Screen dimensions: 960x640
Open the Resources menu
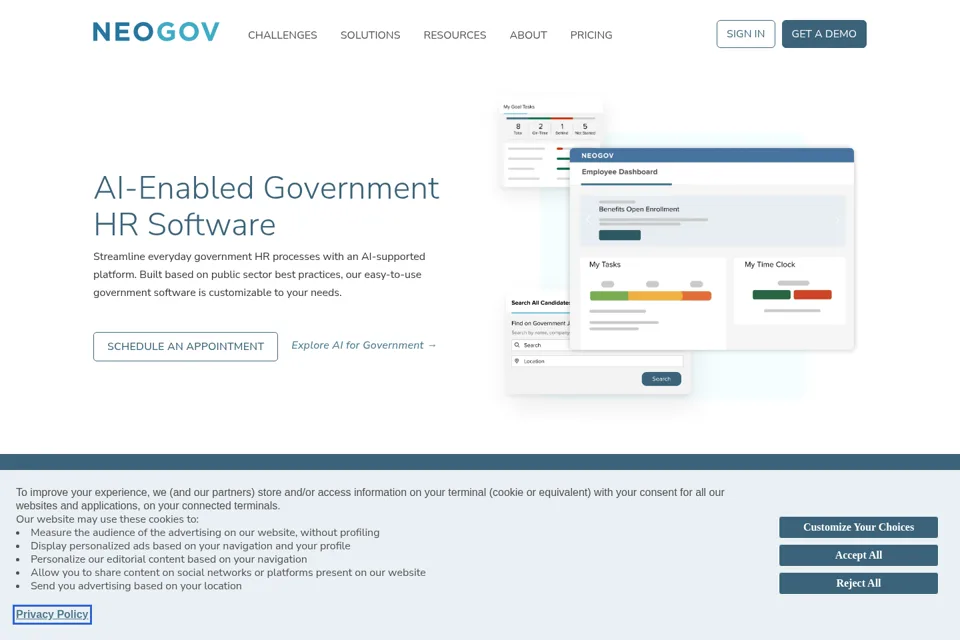pos(455,35)
